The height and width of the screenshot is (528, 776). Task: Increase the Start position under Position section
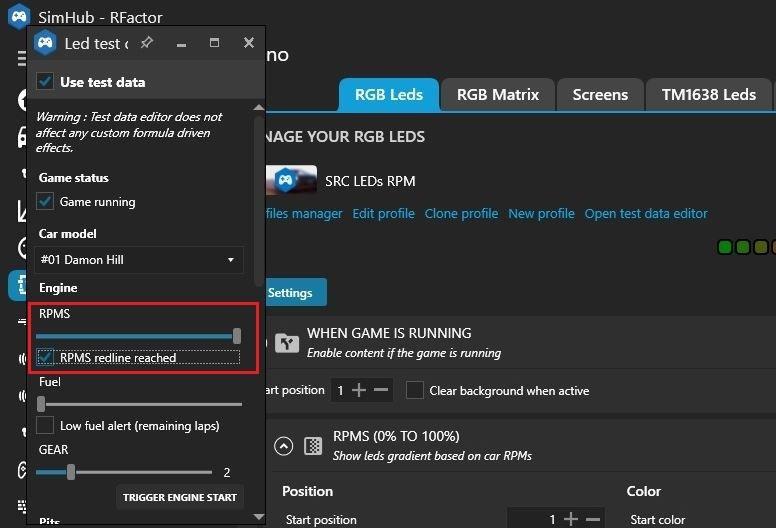(x=571, y=519)
